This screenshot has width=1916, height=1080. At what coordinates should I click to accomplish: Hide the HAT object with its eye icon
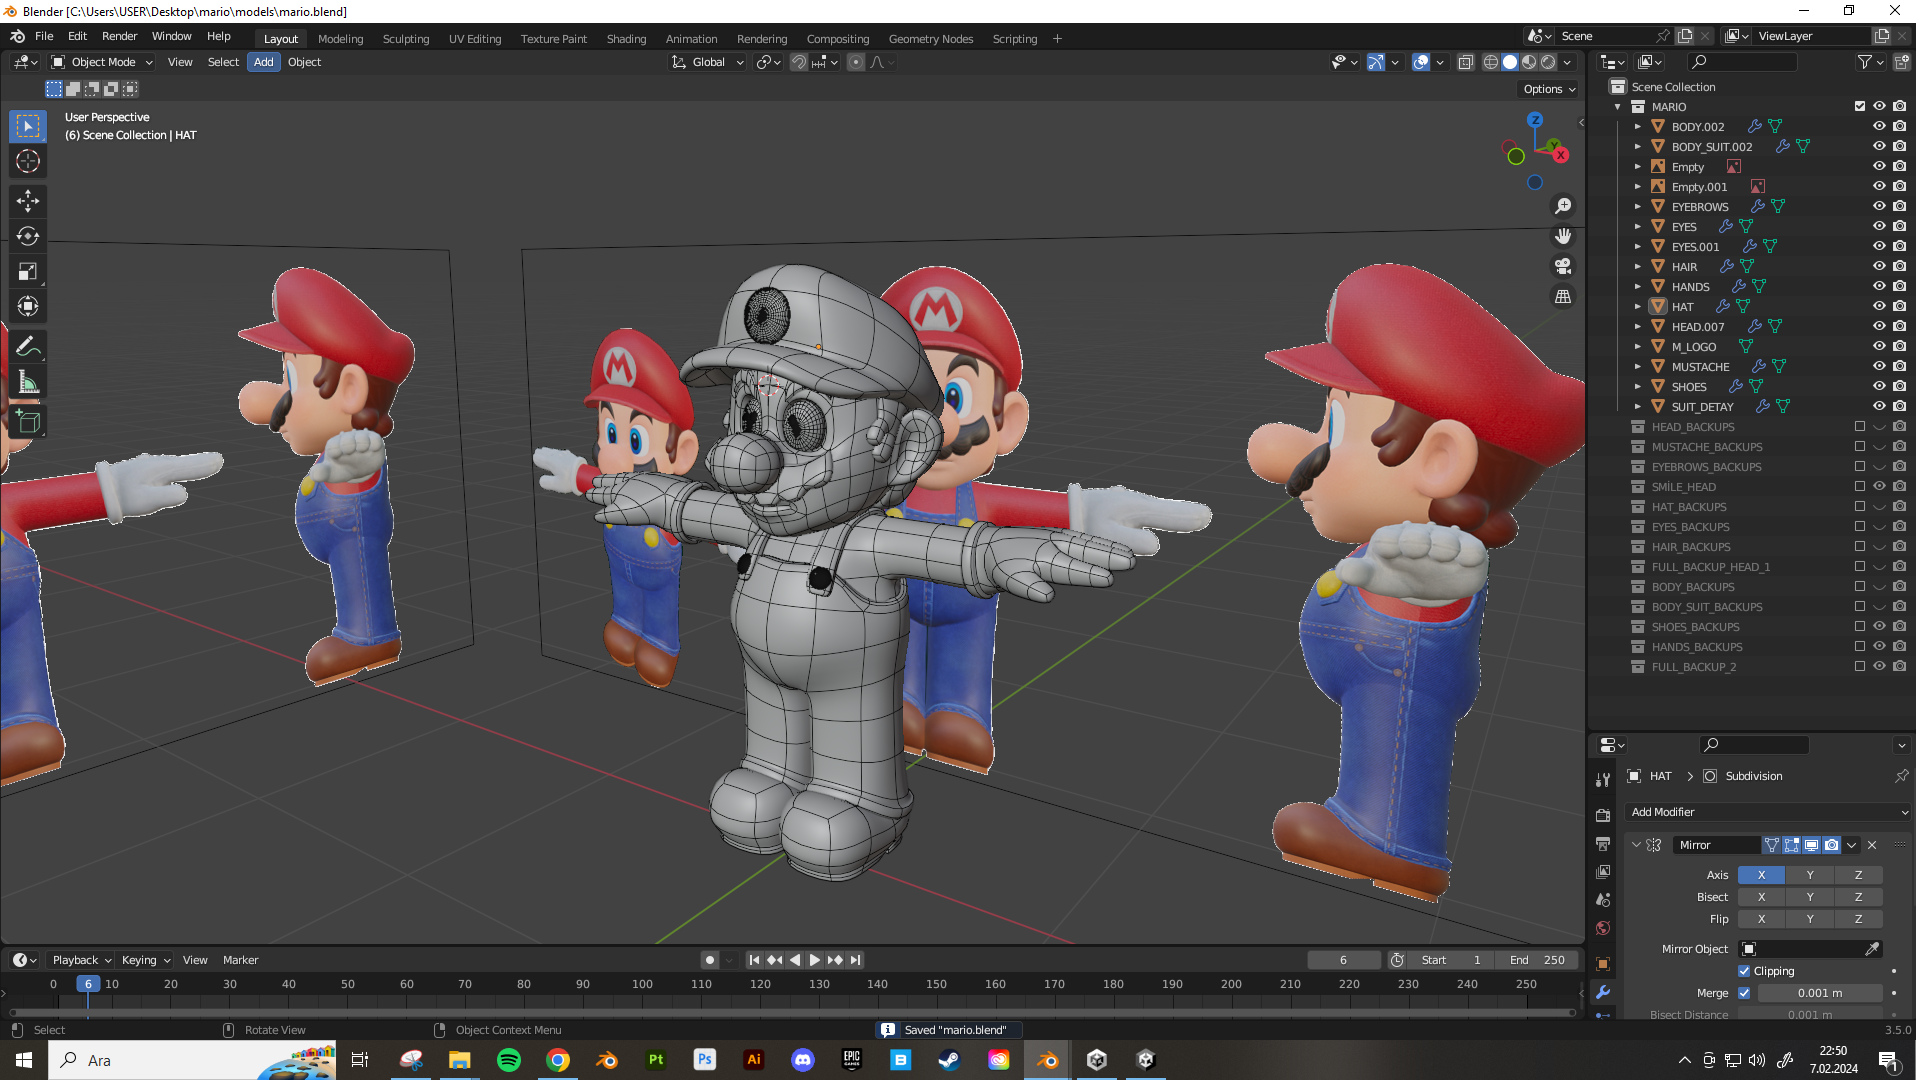[x=1879, y=306]
